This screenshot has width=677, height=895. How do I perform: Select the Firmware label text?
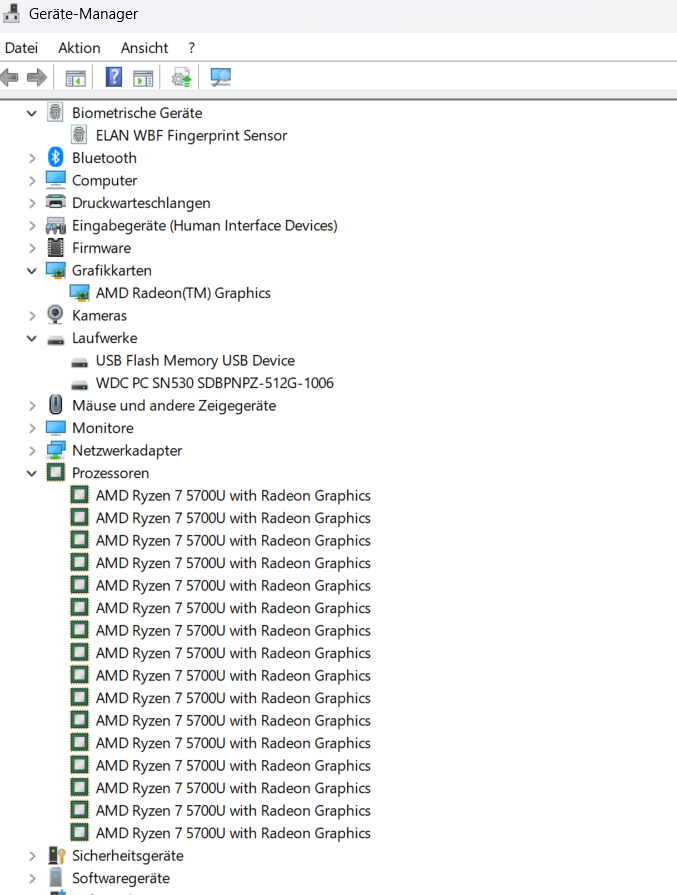102,248
